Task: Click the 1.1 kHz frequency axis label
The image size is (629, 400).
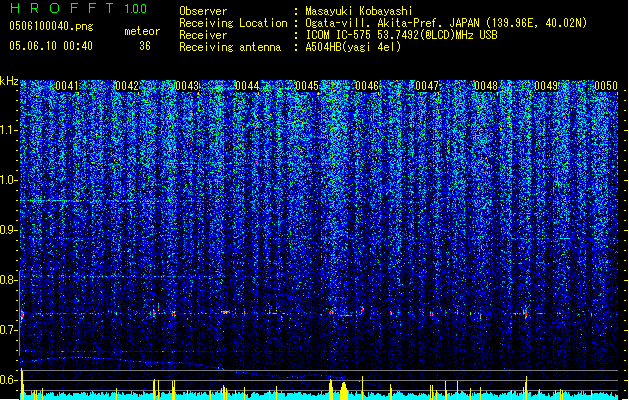Action: pos(8,130)
